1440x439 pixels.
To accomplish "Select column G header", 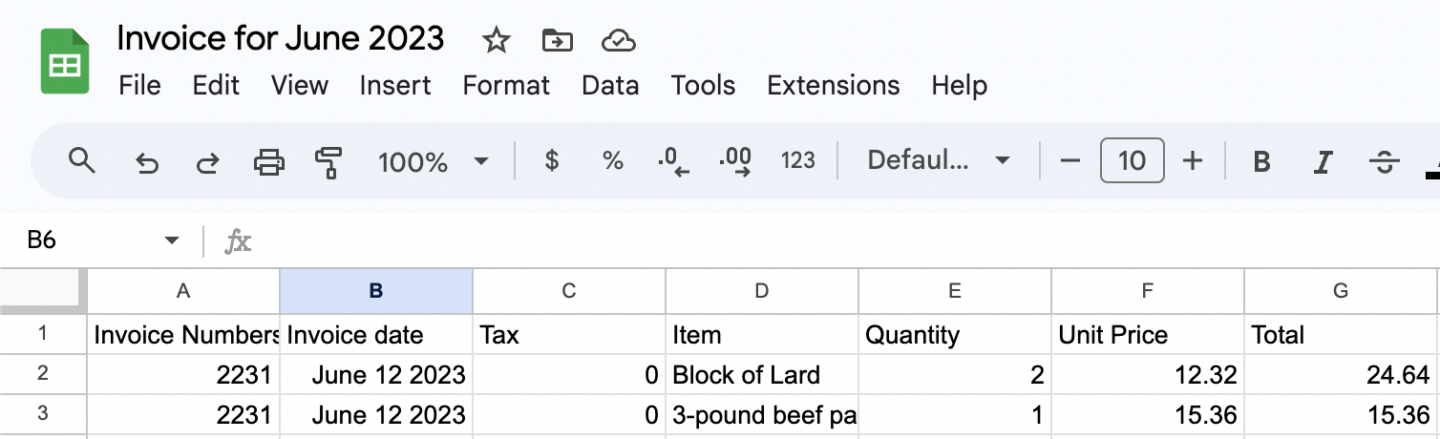I will [x=1341, y=291].
